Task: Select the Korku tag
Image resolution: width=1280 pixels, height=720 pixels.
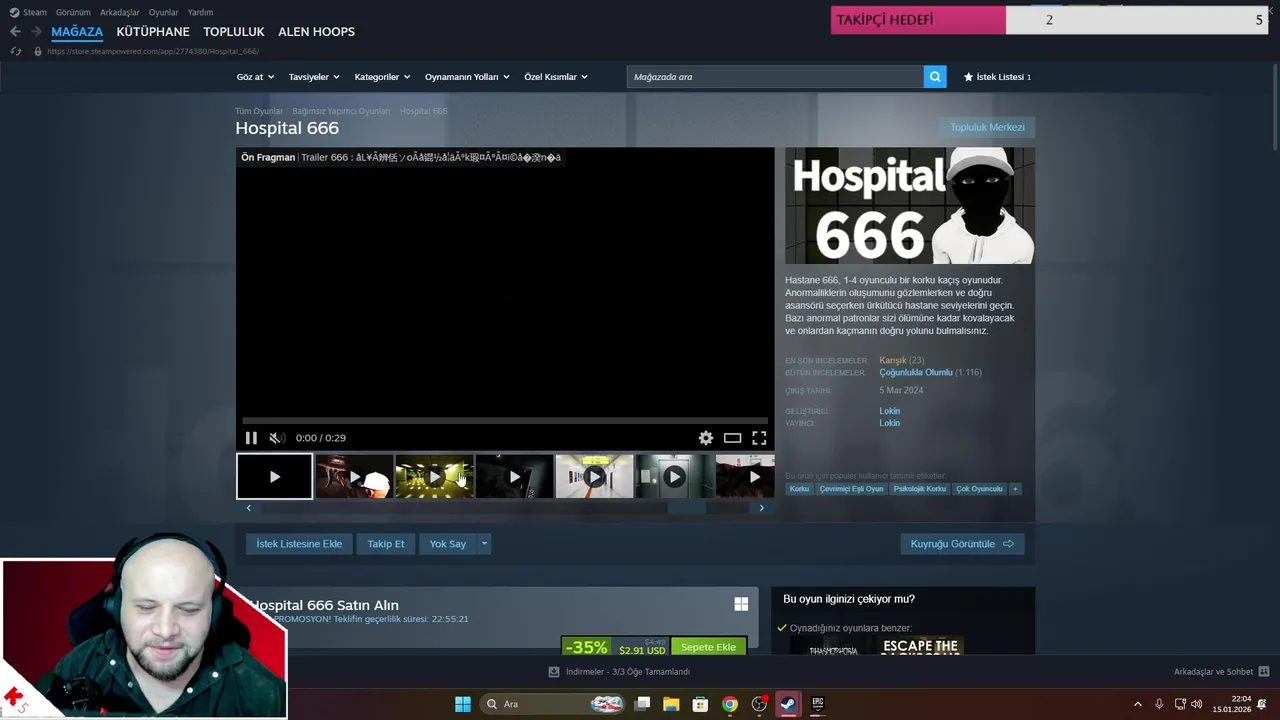Action: tap(799, 489)
